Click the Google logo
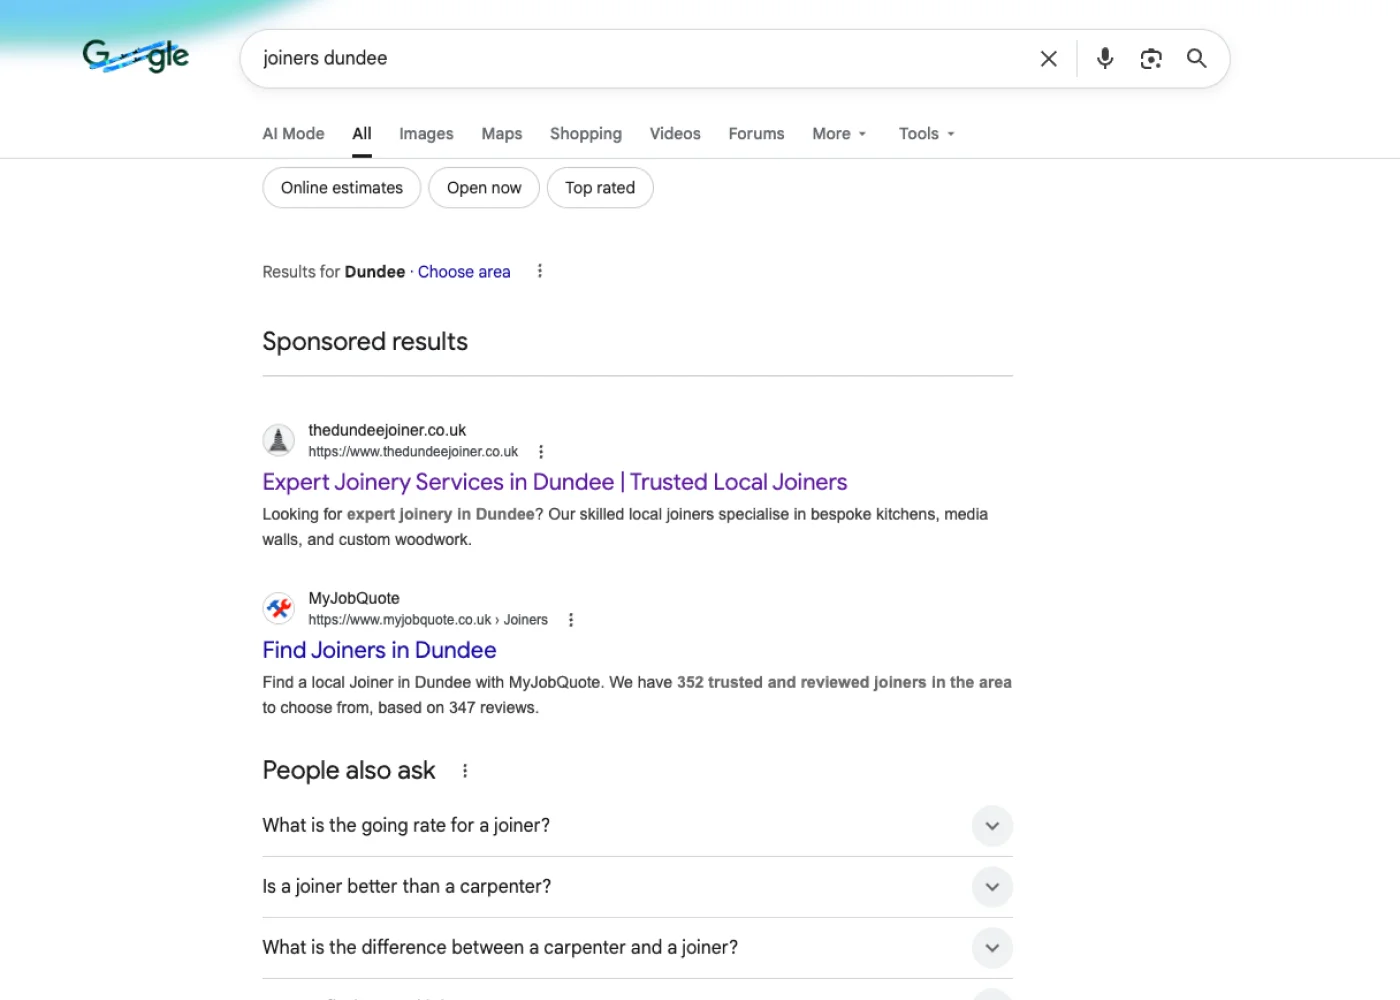 coord(135,55)
